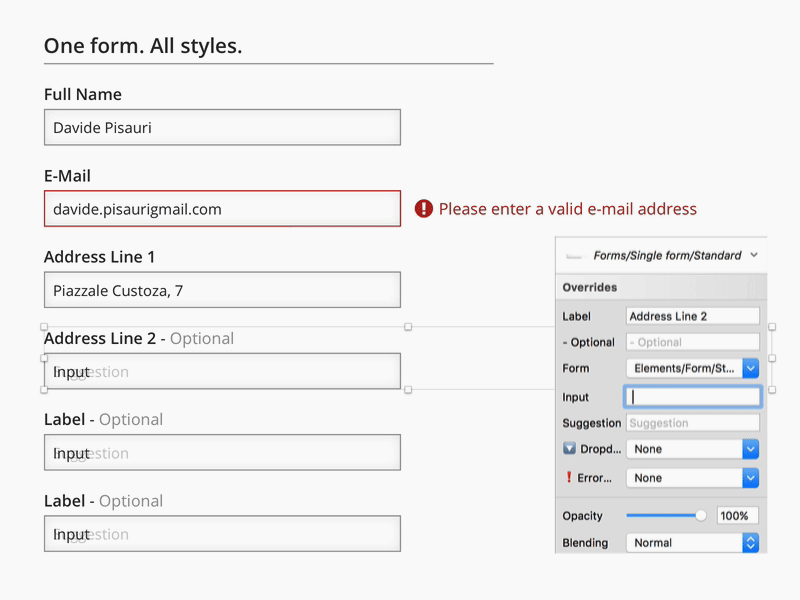The height and width of the screenshot is (600, 800).
Task: Click the blue Dropdown icon in Overrides
Action: [569, 449]
